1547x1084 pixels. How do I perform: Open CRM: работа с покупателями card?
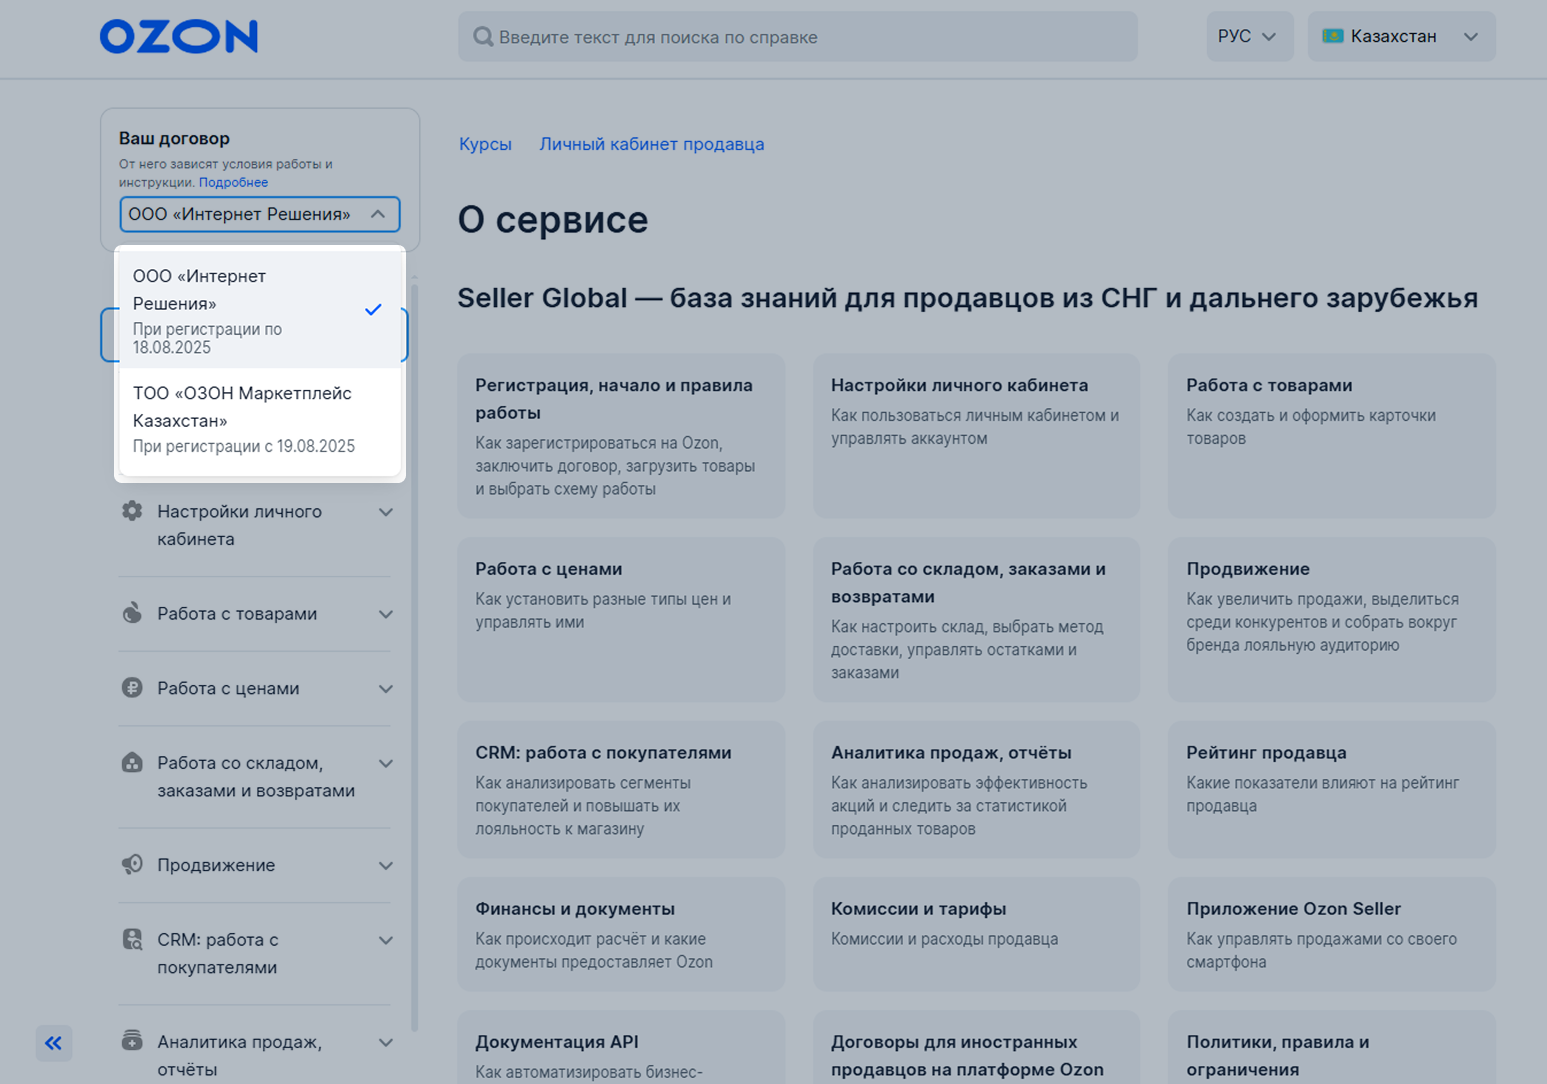(621, 789)
